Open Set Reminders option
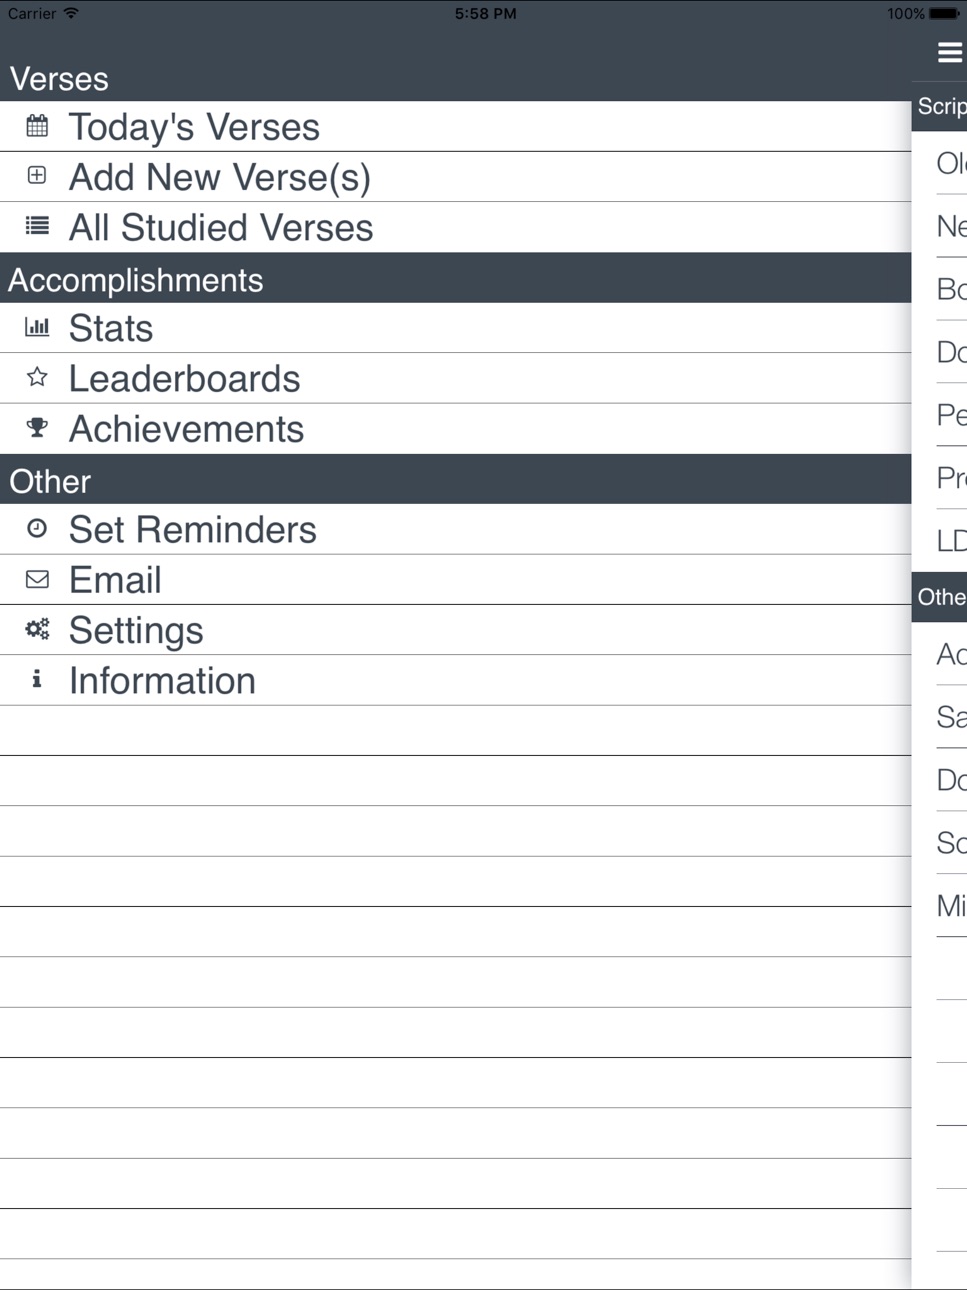This screenshot has width=967, height=1290. 455,529
